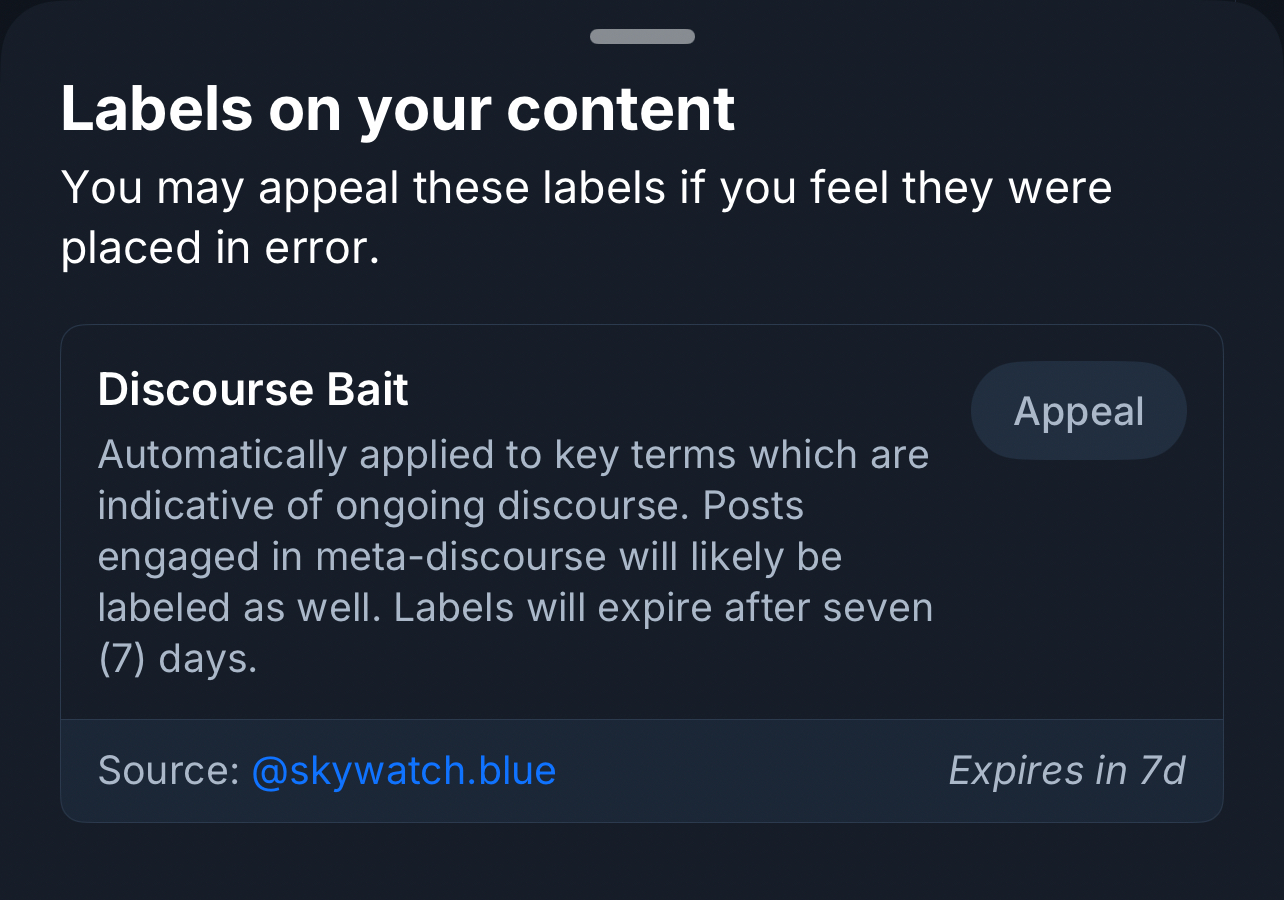This screenshot has height=900, width=1284.
Task: Click the "(7) days." description line
Action: point(178,660)
